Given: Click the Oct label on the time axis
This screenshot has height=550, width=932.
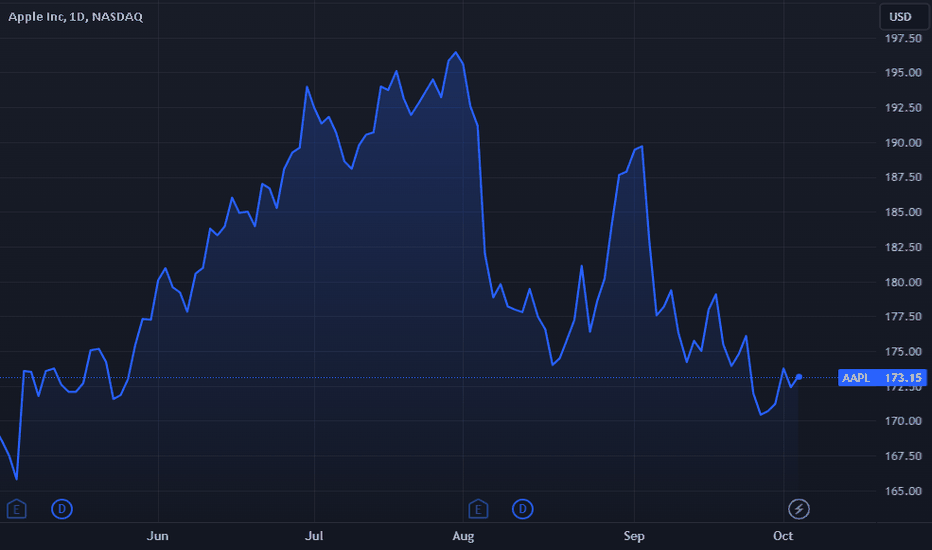Looking at the screenshot, I should coord(783,536).
